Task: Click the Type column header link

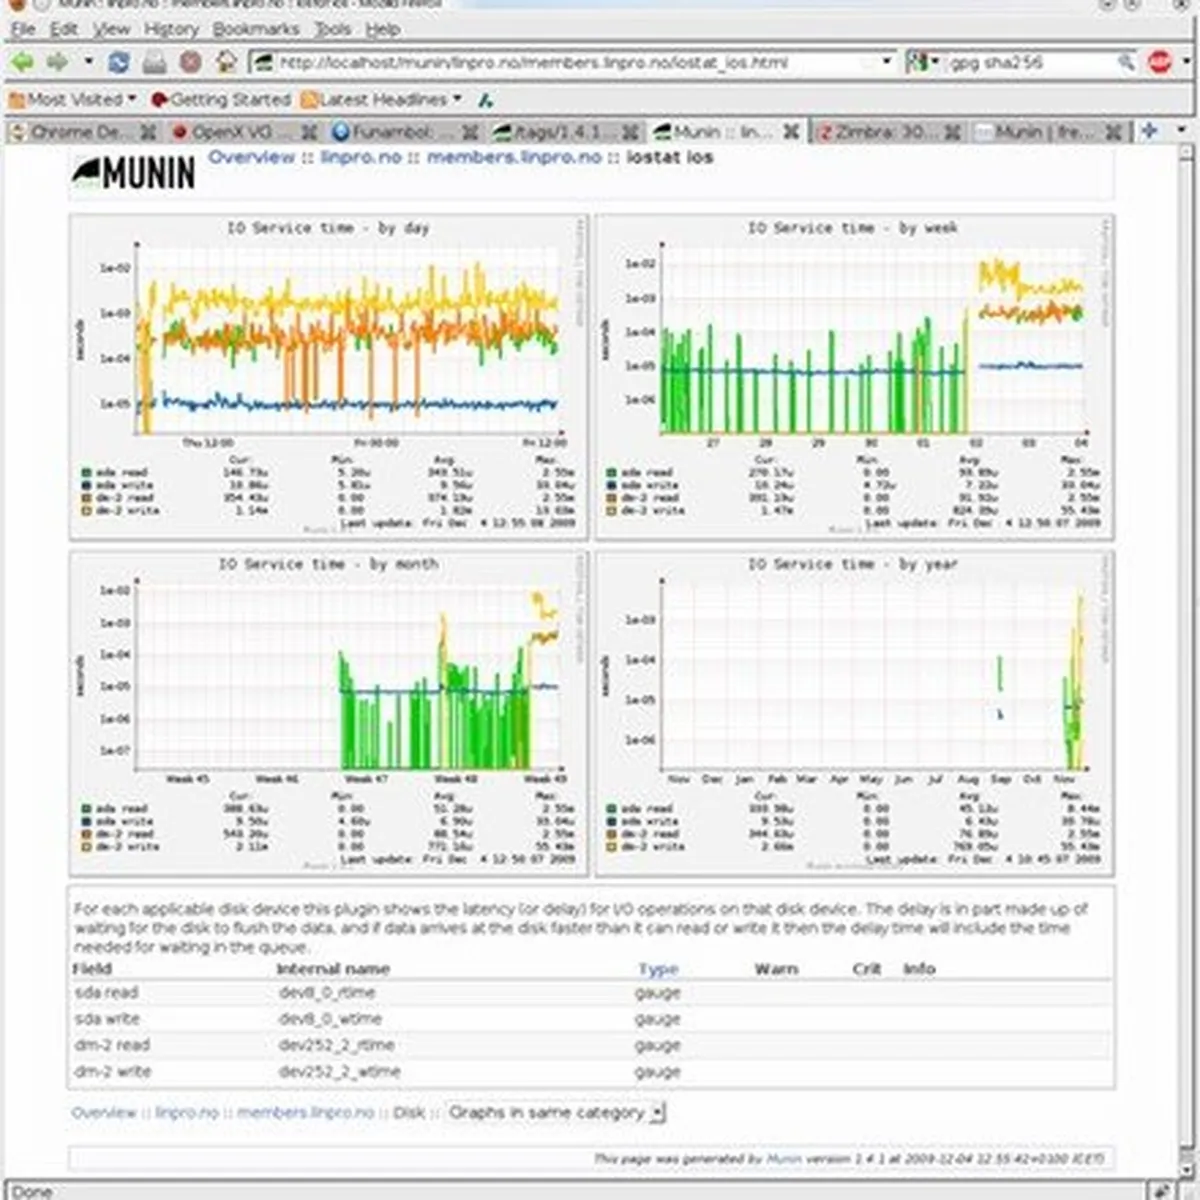Action: (658, 969)
